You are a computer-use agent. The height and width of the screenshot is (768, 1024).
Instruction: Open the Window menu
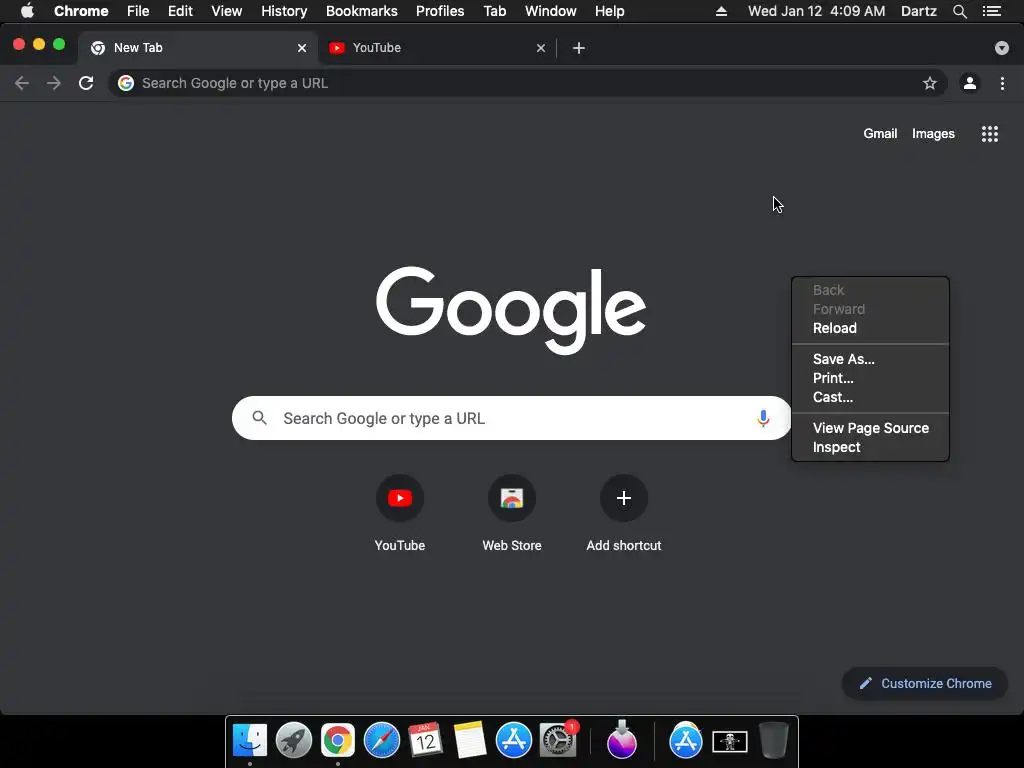tap(551, 11)
